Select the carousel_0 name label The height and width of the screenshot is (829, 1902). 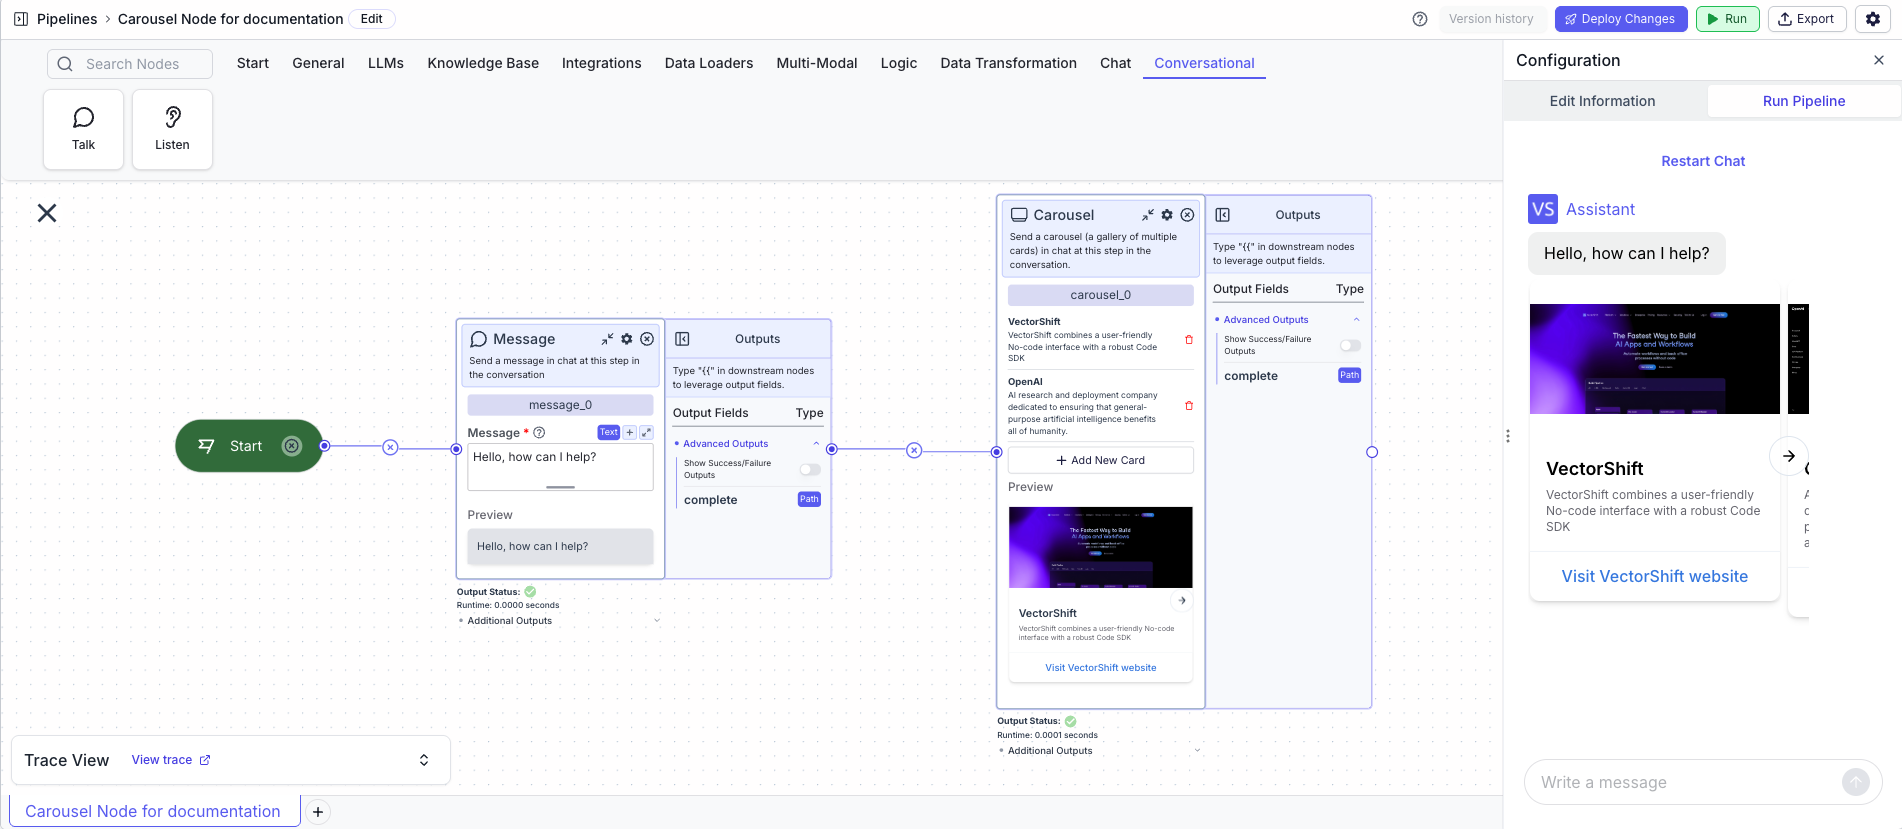1101,295
